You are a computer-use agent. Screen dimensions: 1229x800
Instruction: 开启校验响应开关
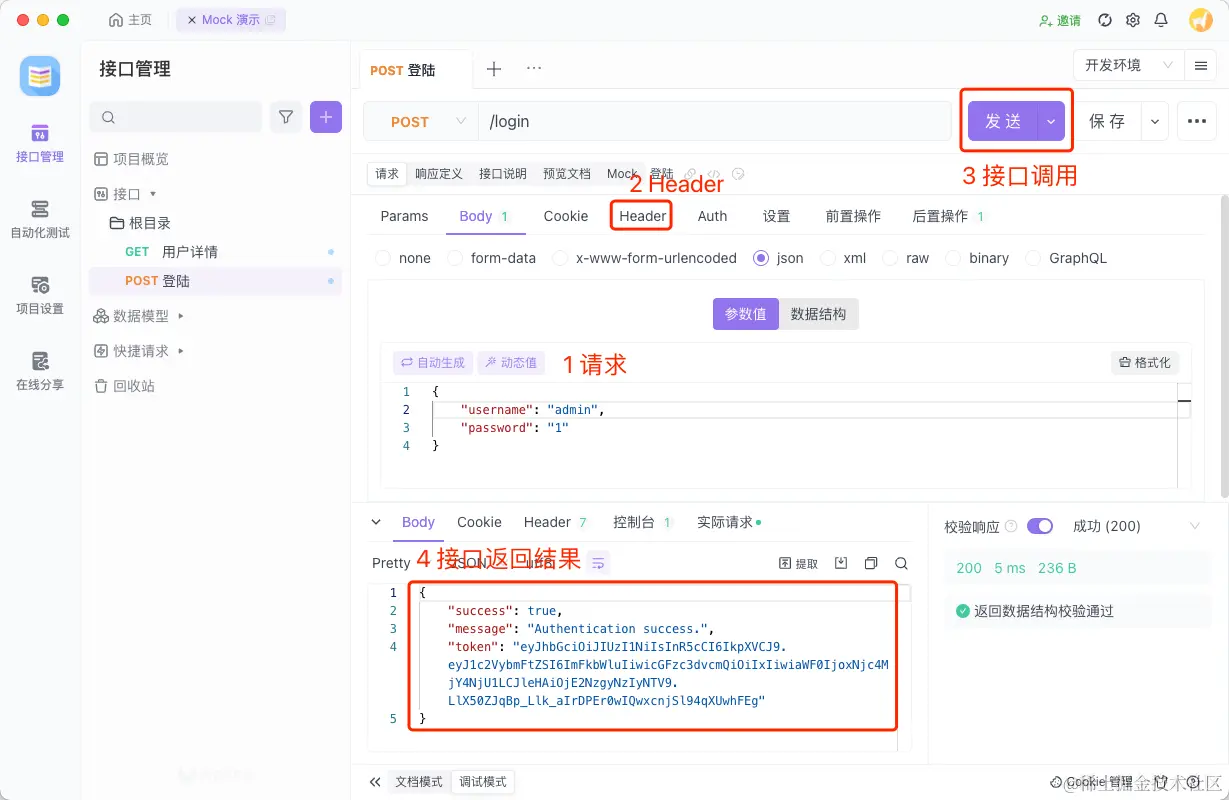coord(1040,525)
